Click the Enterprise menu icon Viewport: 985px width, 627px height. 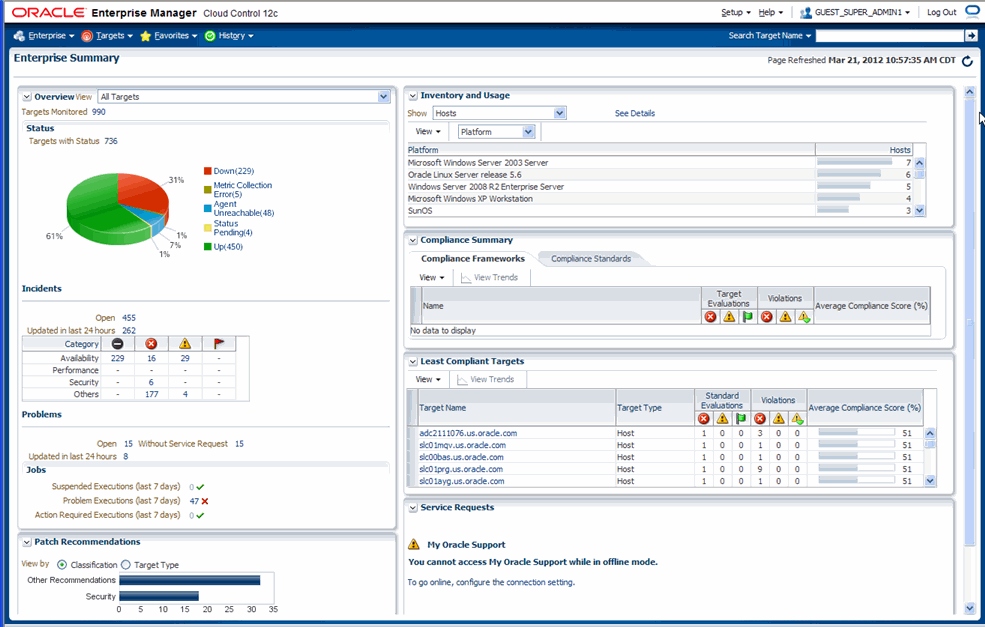click(19, 36)
